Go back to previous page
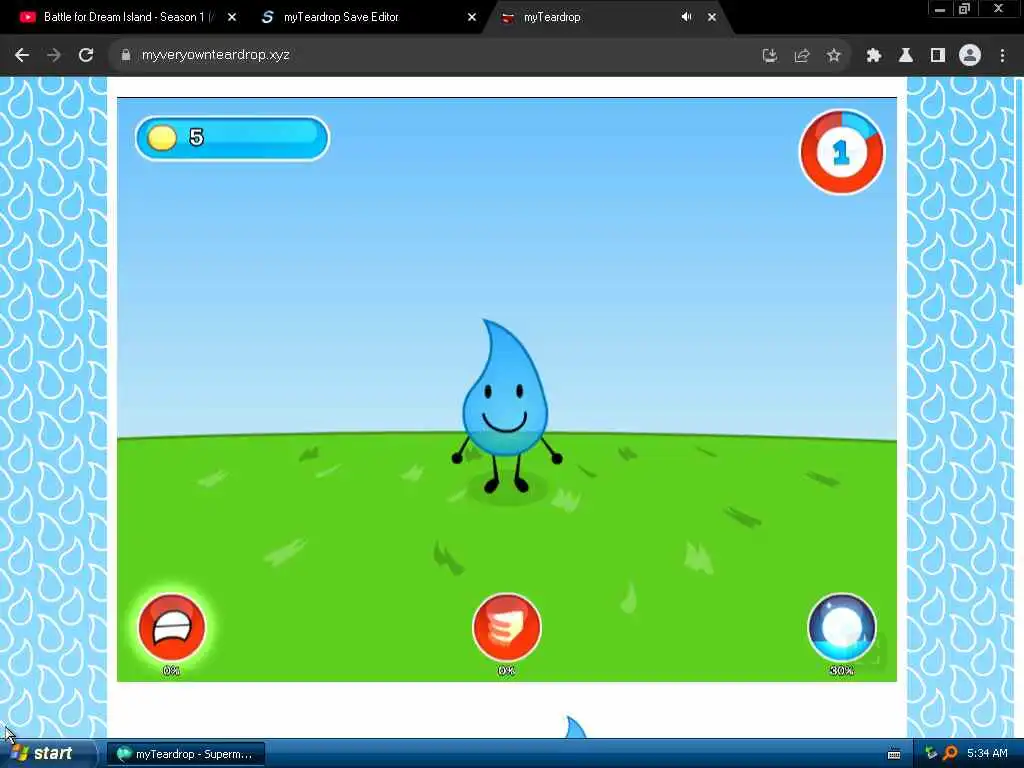This screenshot has width=1024, height=768. (22, 56)
